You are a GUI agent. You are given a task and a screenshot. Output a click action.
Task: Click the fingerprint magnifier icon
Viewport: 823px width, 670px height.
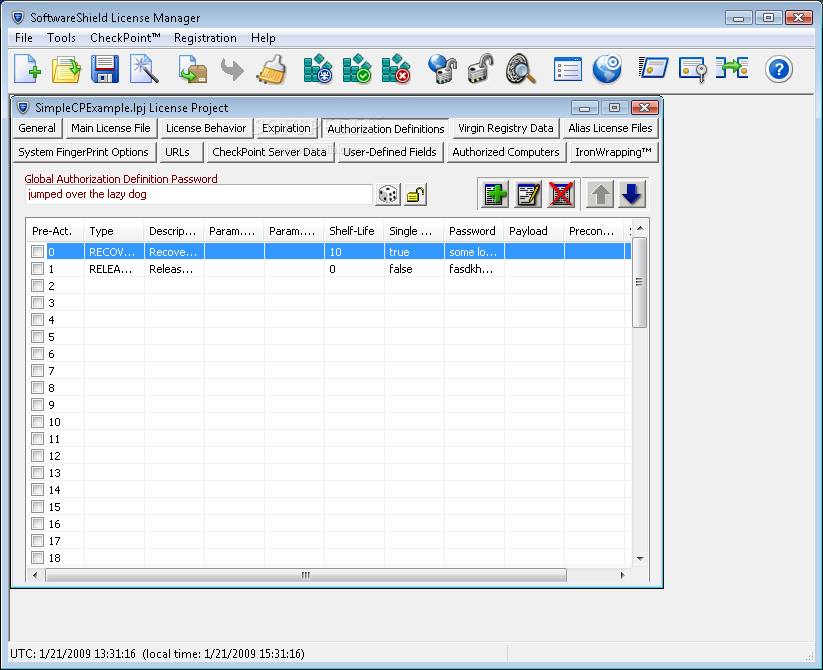pyautogui.click(x=520, y=69)
